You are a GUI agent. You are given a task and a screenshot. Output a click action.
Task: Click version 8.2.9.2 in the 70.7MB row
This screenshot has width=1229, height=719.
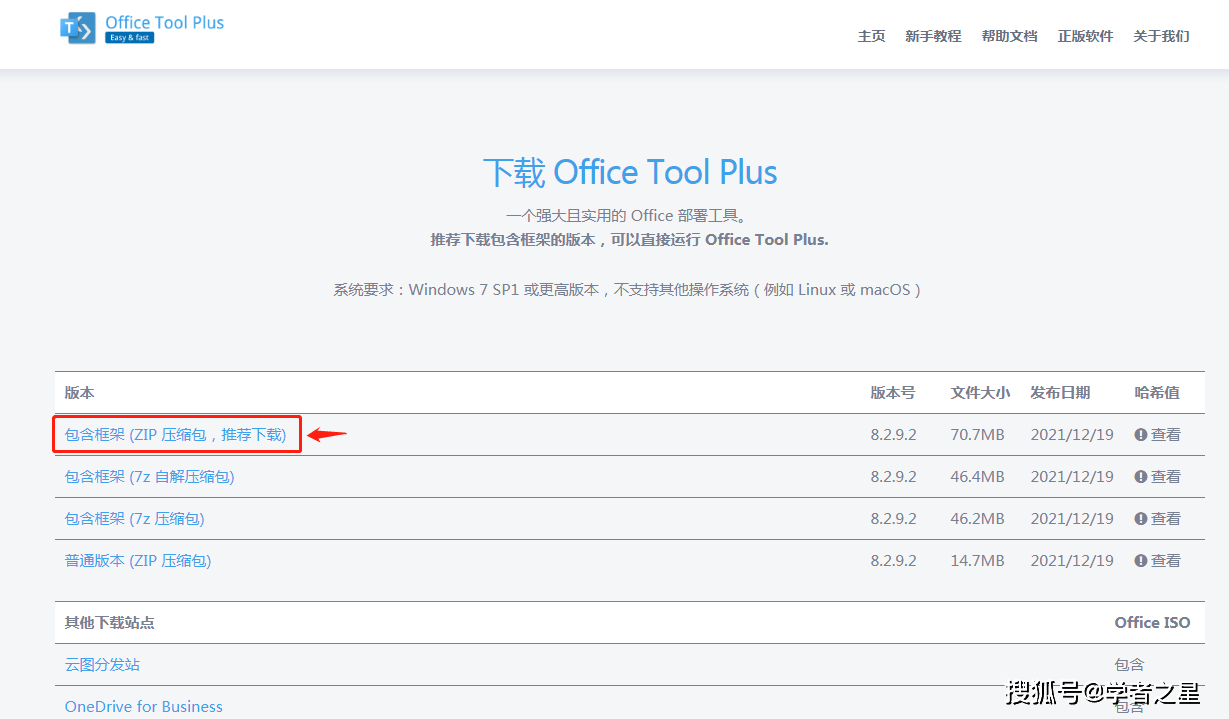[893, 435]
